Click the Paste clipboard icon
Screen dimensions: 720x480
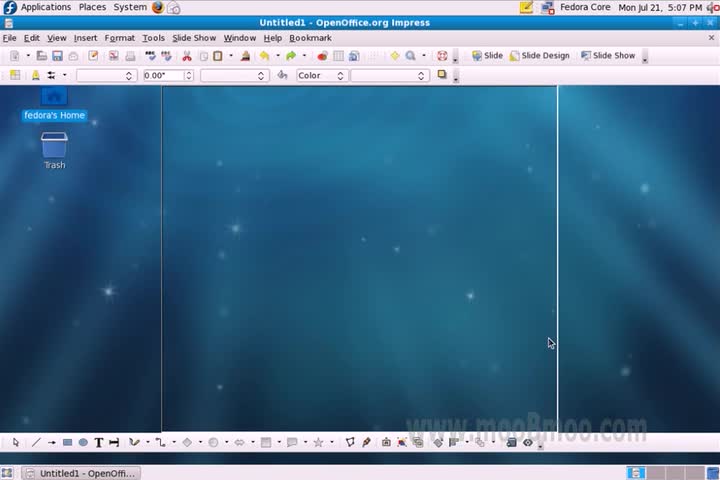pos(218,56)
